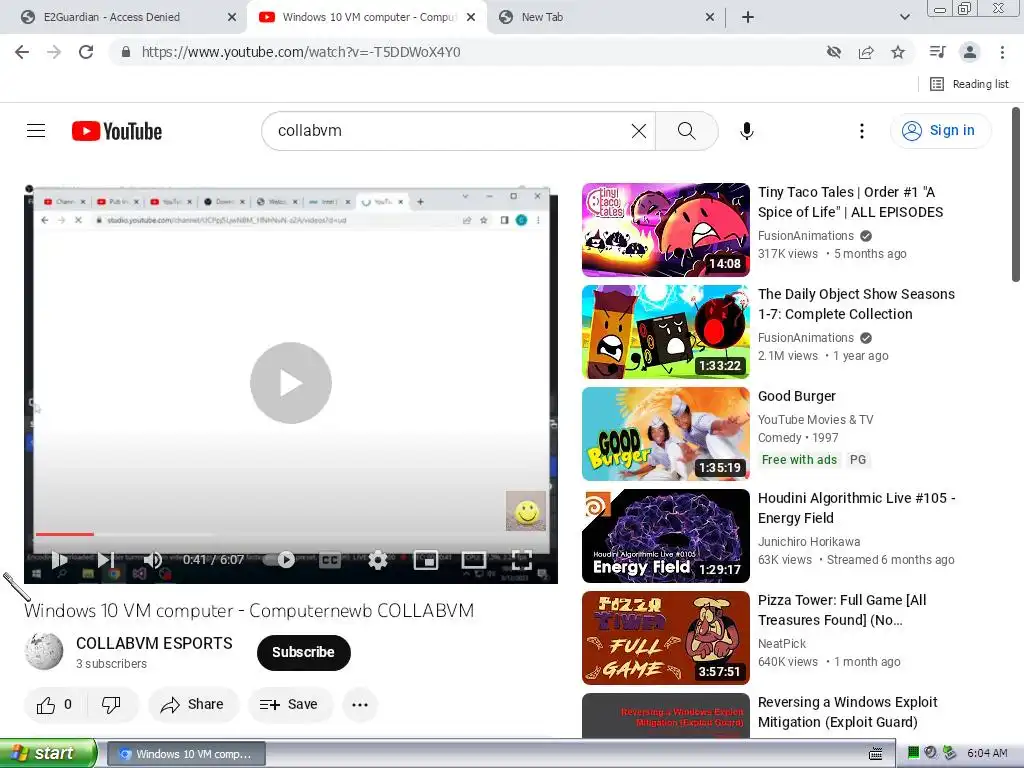Save the video to a playlist
The height and width of the screenshot is (768, 1024).
click(x=289, y=705)
